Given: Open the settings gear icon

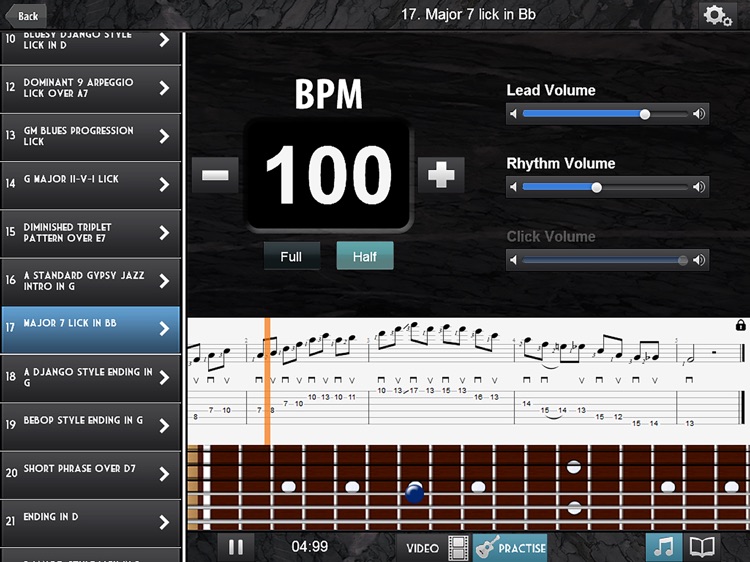Looking at the screenshot, I should [717, 16].
